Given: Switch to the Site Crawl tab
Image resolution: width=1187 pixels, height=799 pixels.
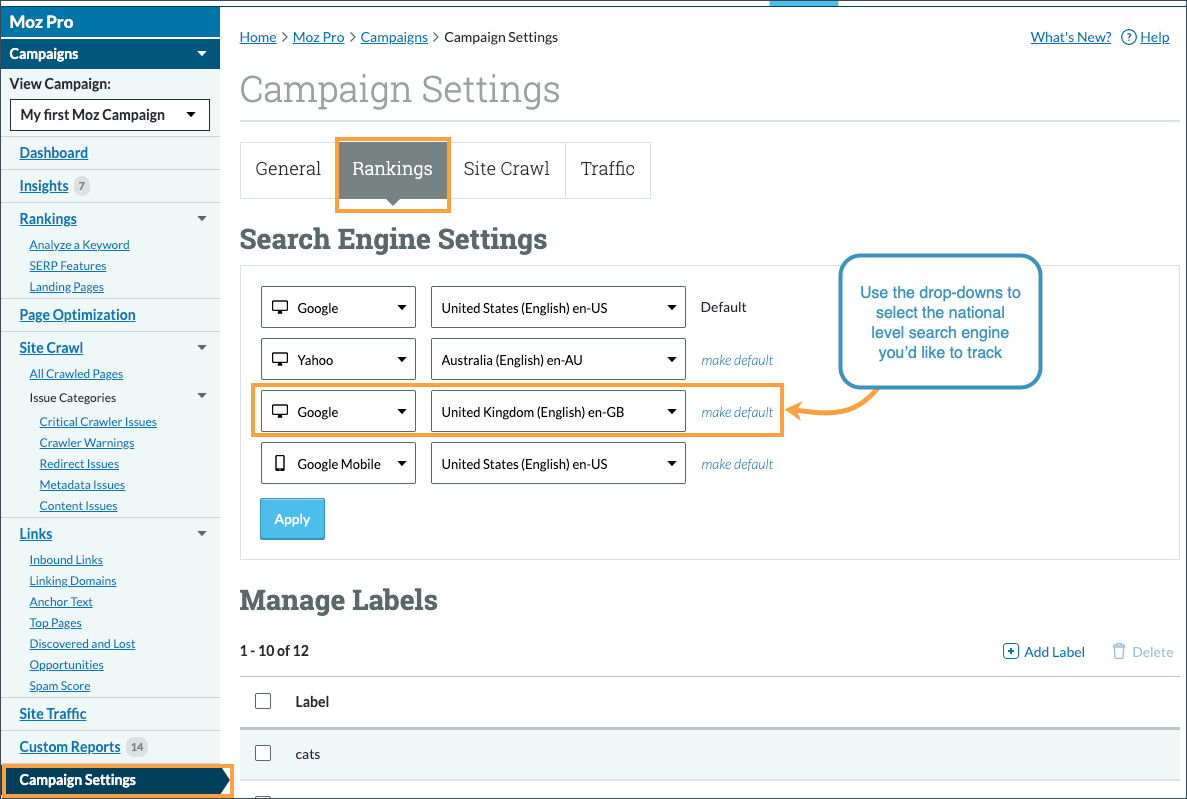Looking at the screenshot, I should (507, 170).
